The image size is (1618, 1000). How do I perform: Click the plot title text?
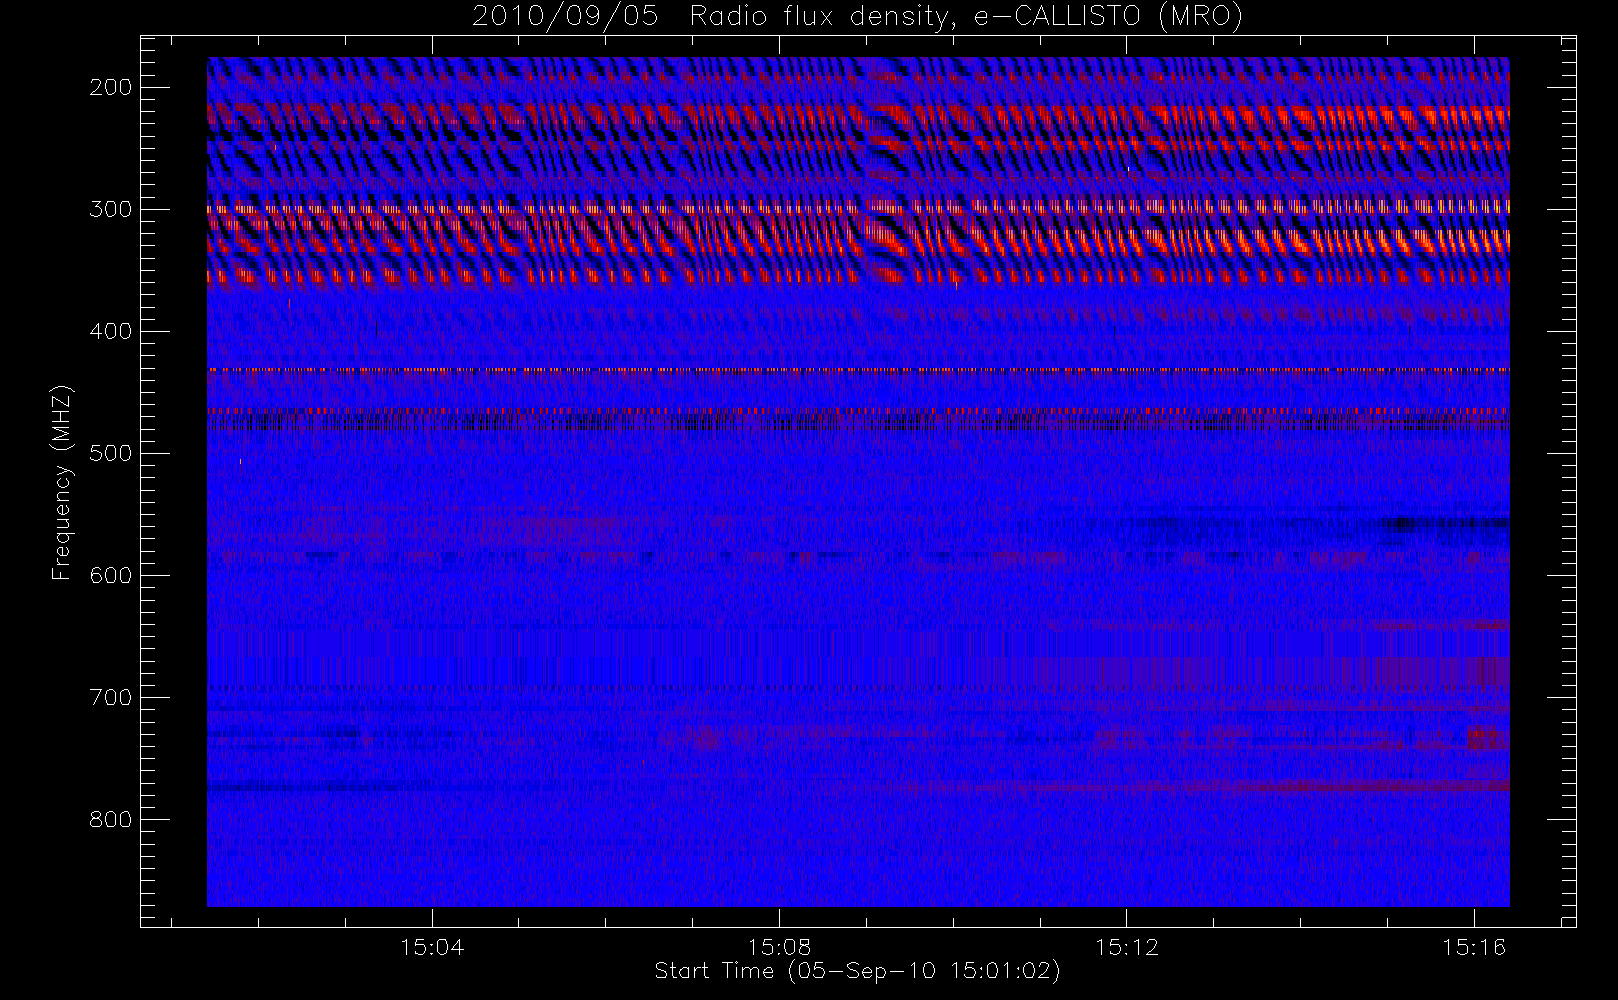[857, 17]
